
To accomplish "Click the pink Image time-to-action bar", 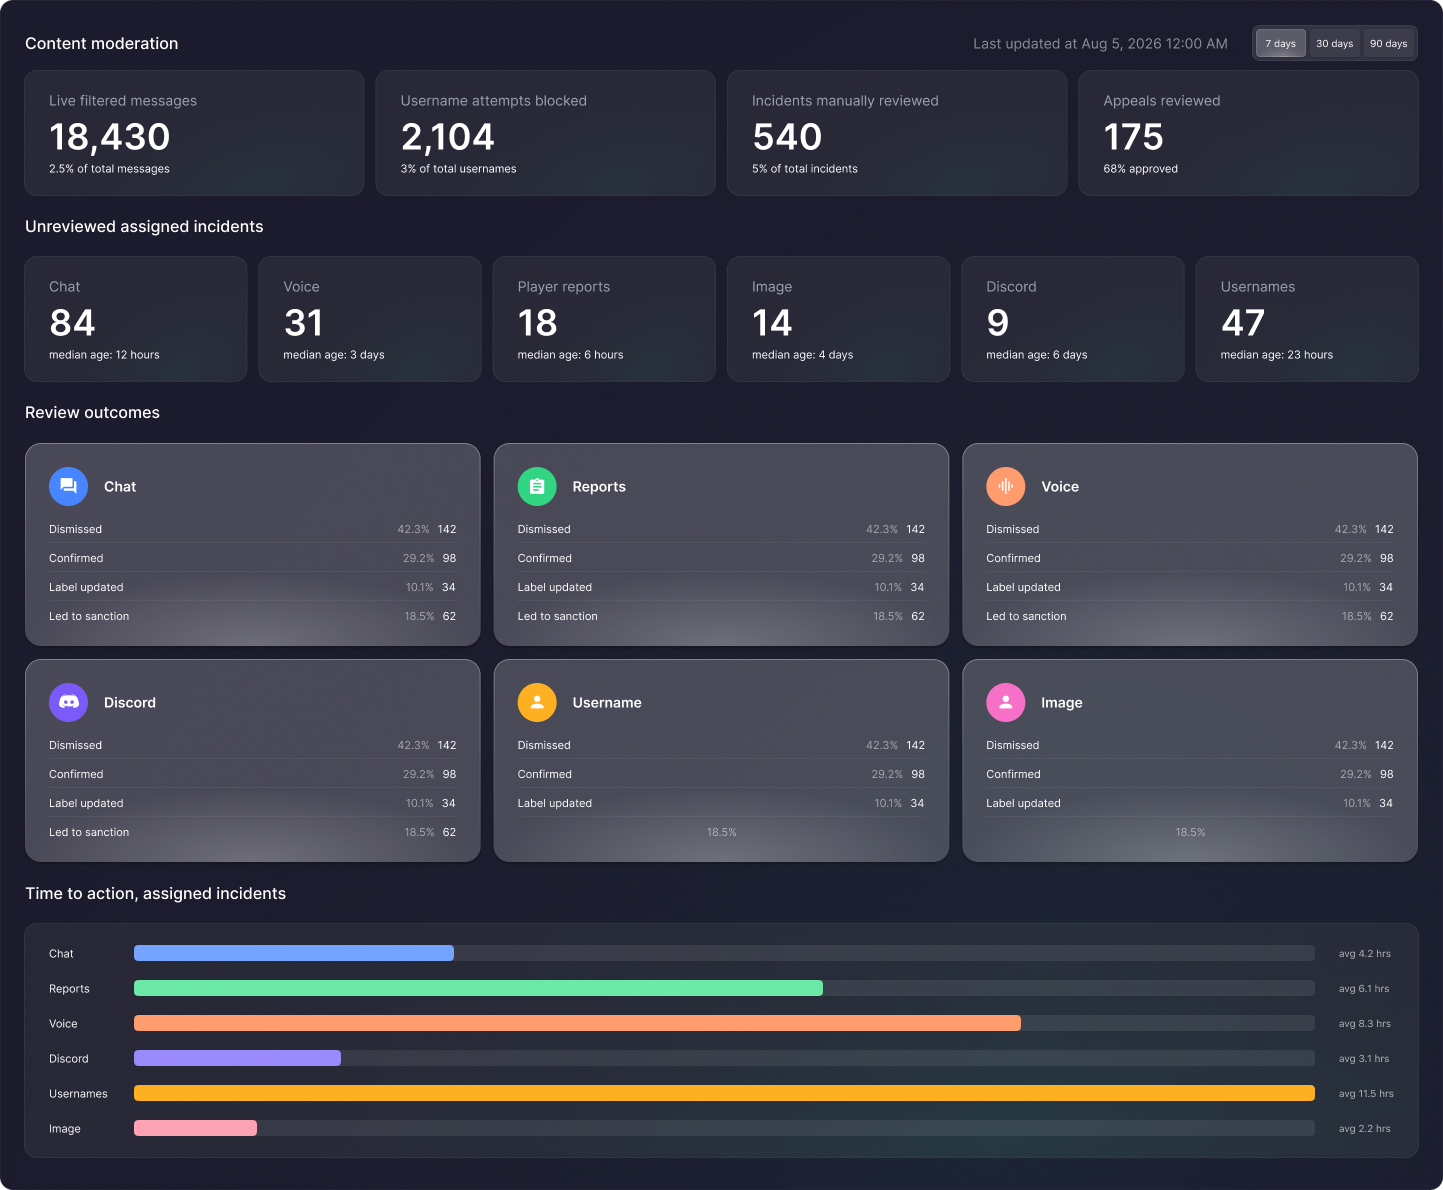I will [195, 1128].
